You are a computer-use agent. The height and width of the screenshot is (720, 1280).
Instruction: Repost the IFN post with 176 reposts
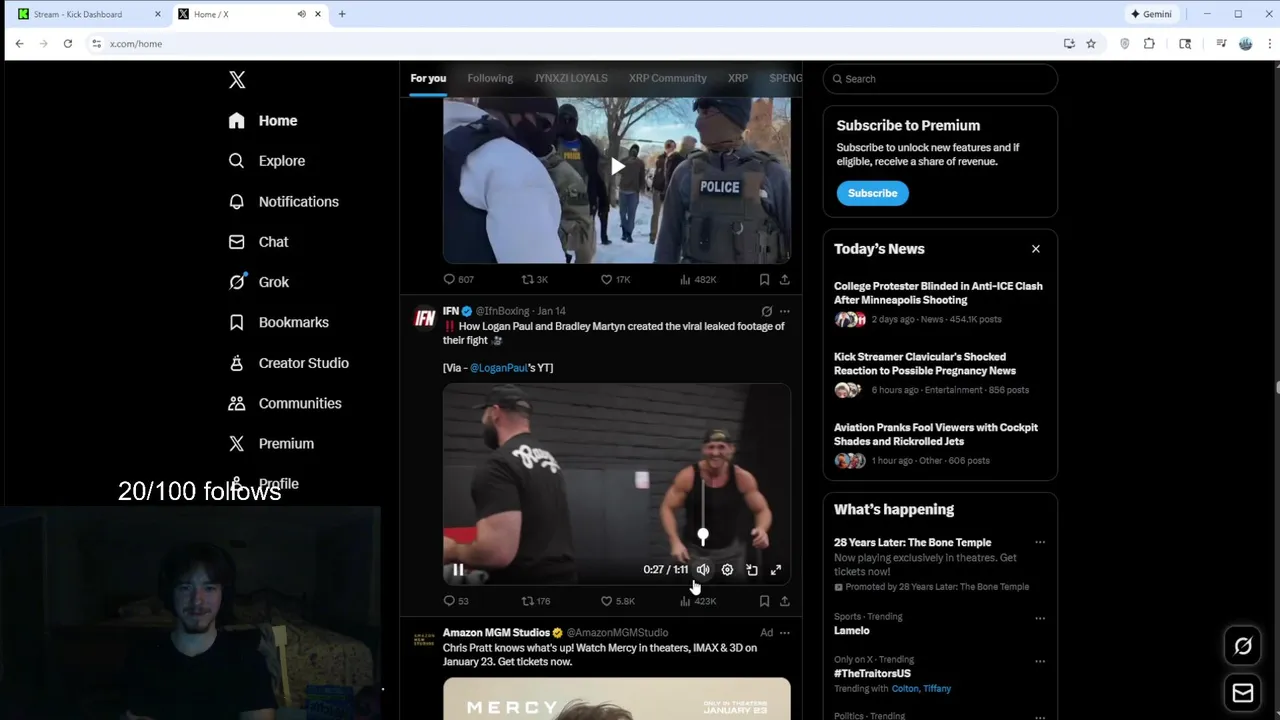click(x=536, y=601)
